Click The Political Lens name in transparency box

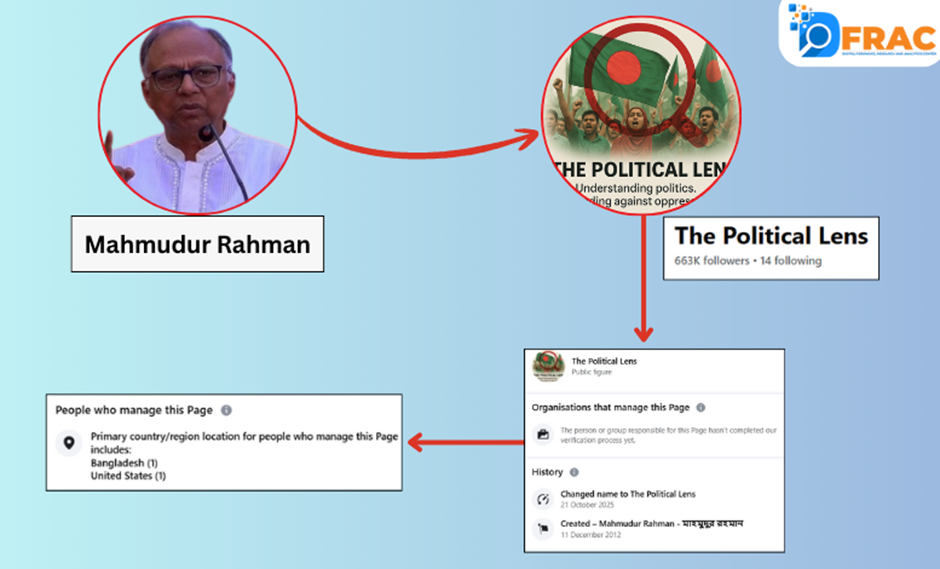pos(604,361)
